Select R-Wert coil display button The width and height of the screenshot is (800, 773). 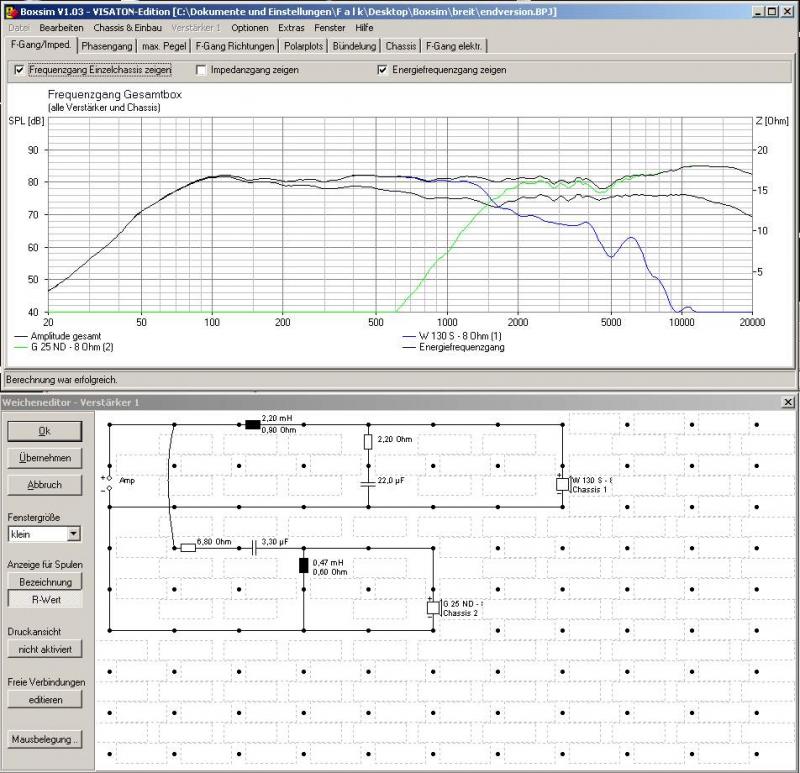[x=44, y=600]
